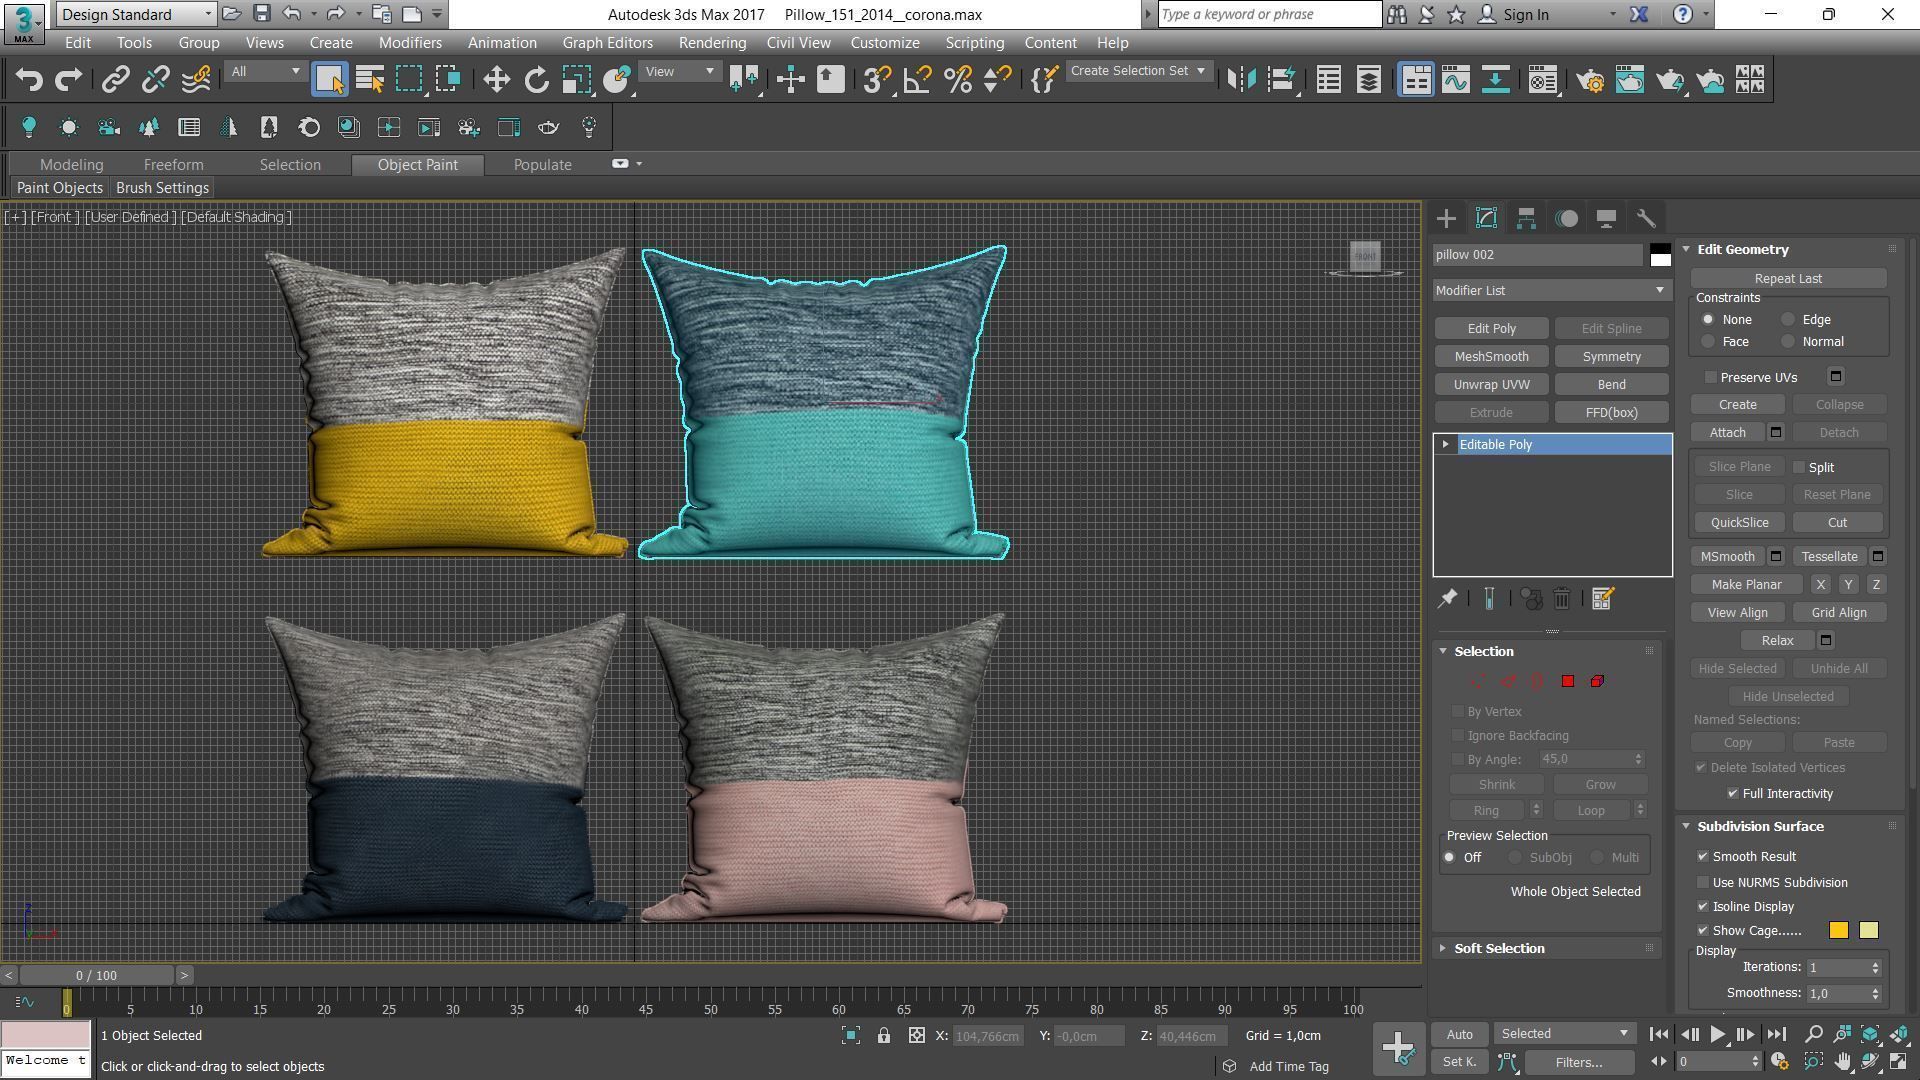The width and height of the screenshot is (1920, 1080).
Task: Toggle the 3D Snaps icon
Action: (876, 80)
